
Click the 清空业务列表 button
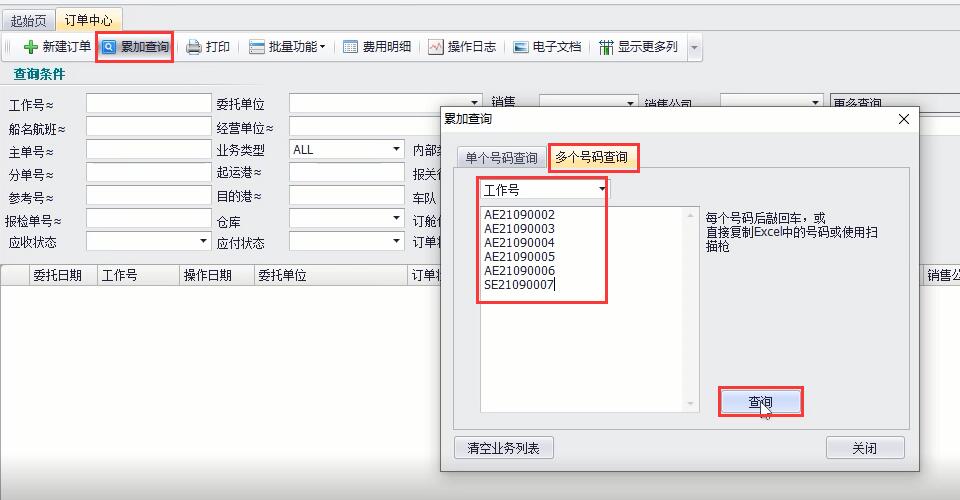(503, 448)
